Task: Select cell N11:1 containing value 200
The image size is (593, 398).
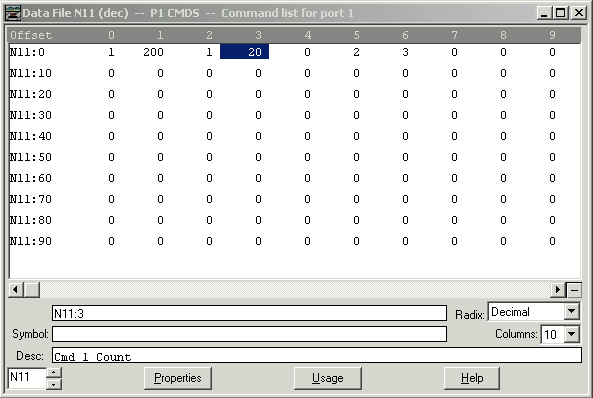Action: 153,52
